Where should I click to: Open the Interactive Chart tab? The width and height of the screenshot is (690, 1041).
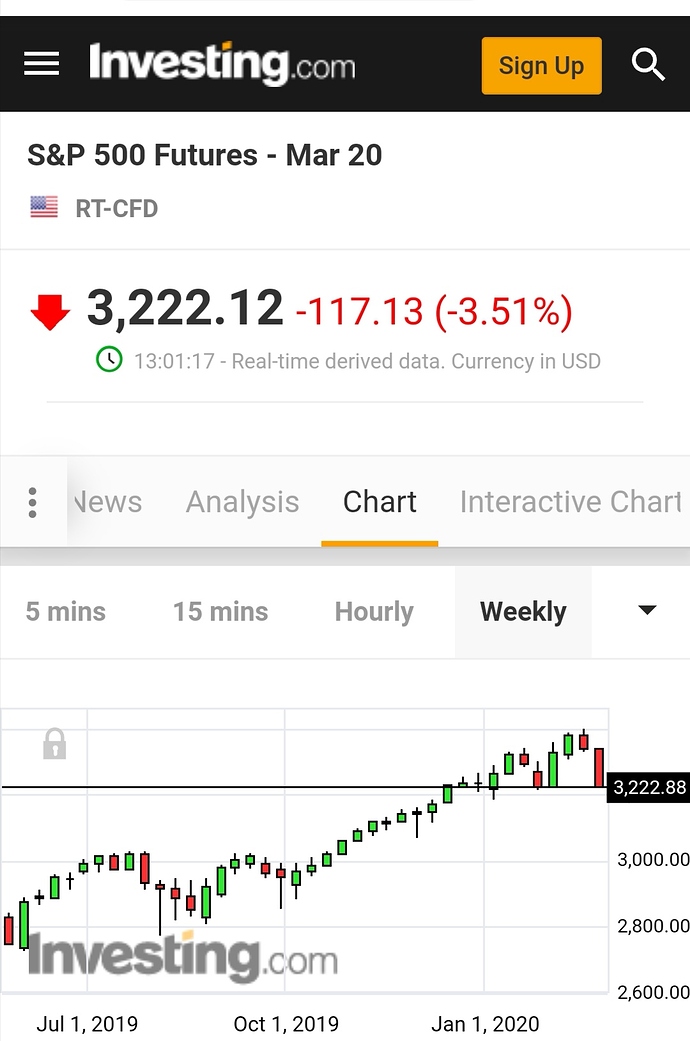pos(571,502)
